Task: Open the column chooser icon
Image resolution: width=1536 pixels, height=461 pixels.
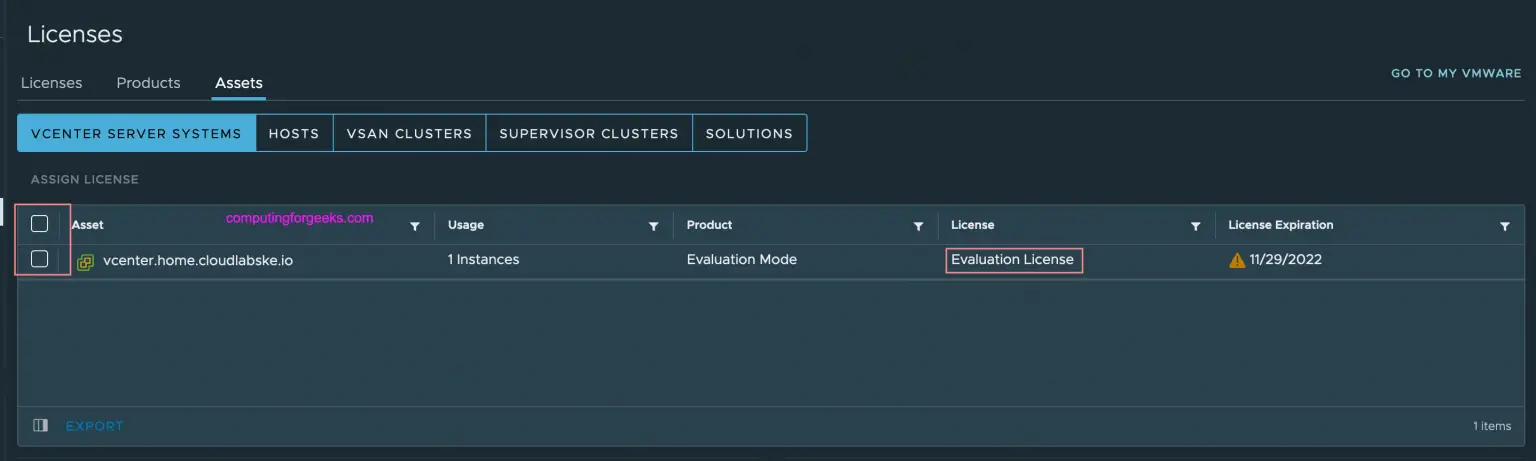Action: [x=40, y=426]
